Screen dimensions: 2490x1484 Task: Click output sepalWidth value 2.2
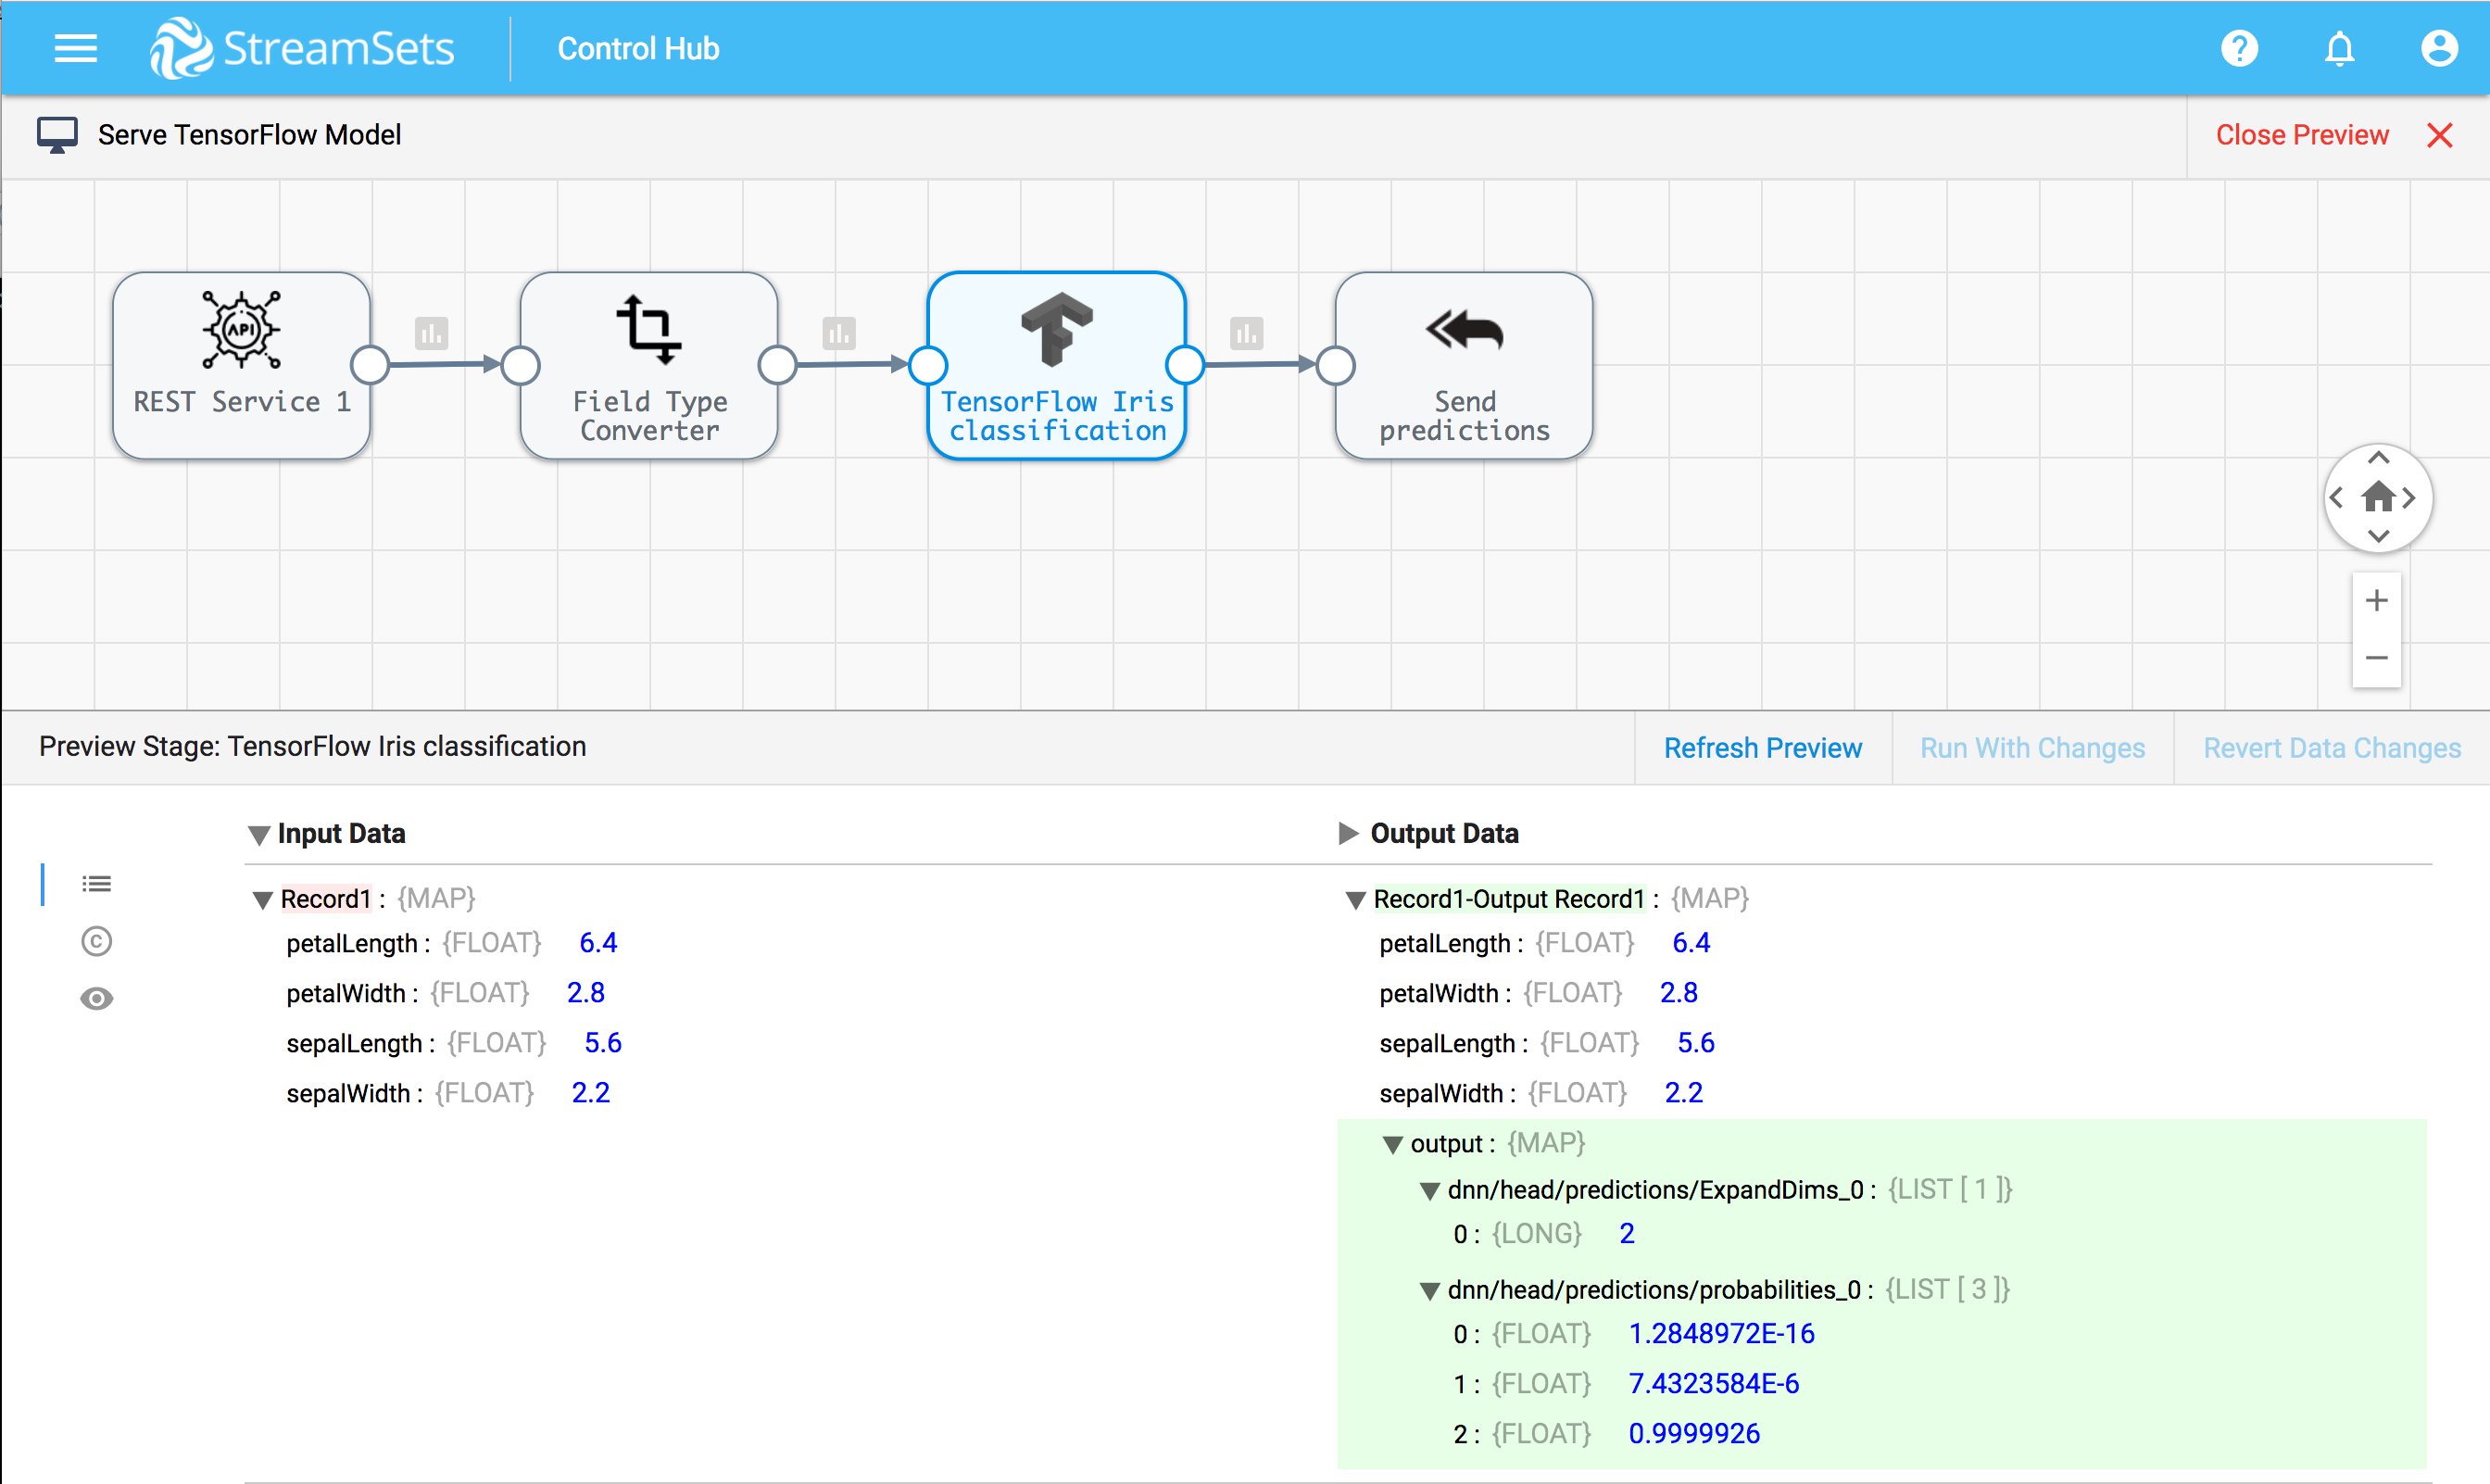[x=1683, y=1093]
